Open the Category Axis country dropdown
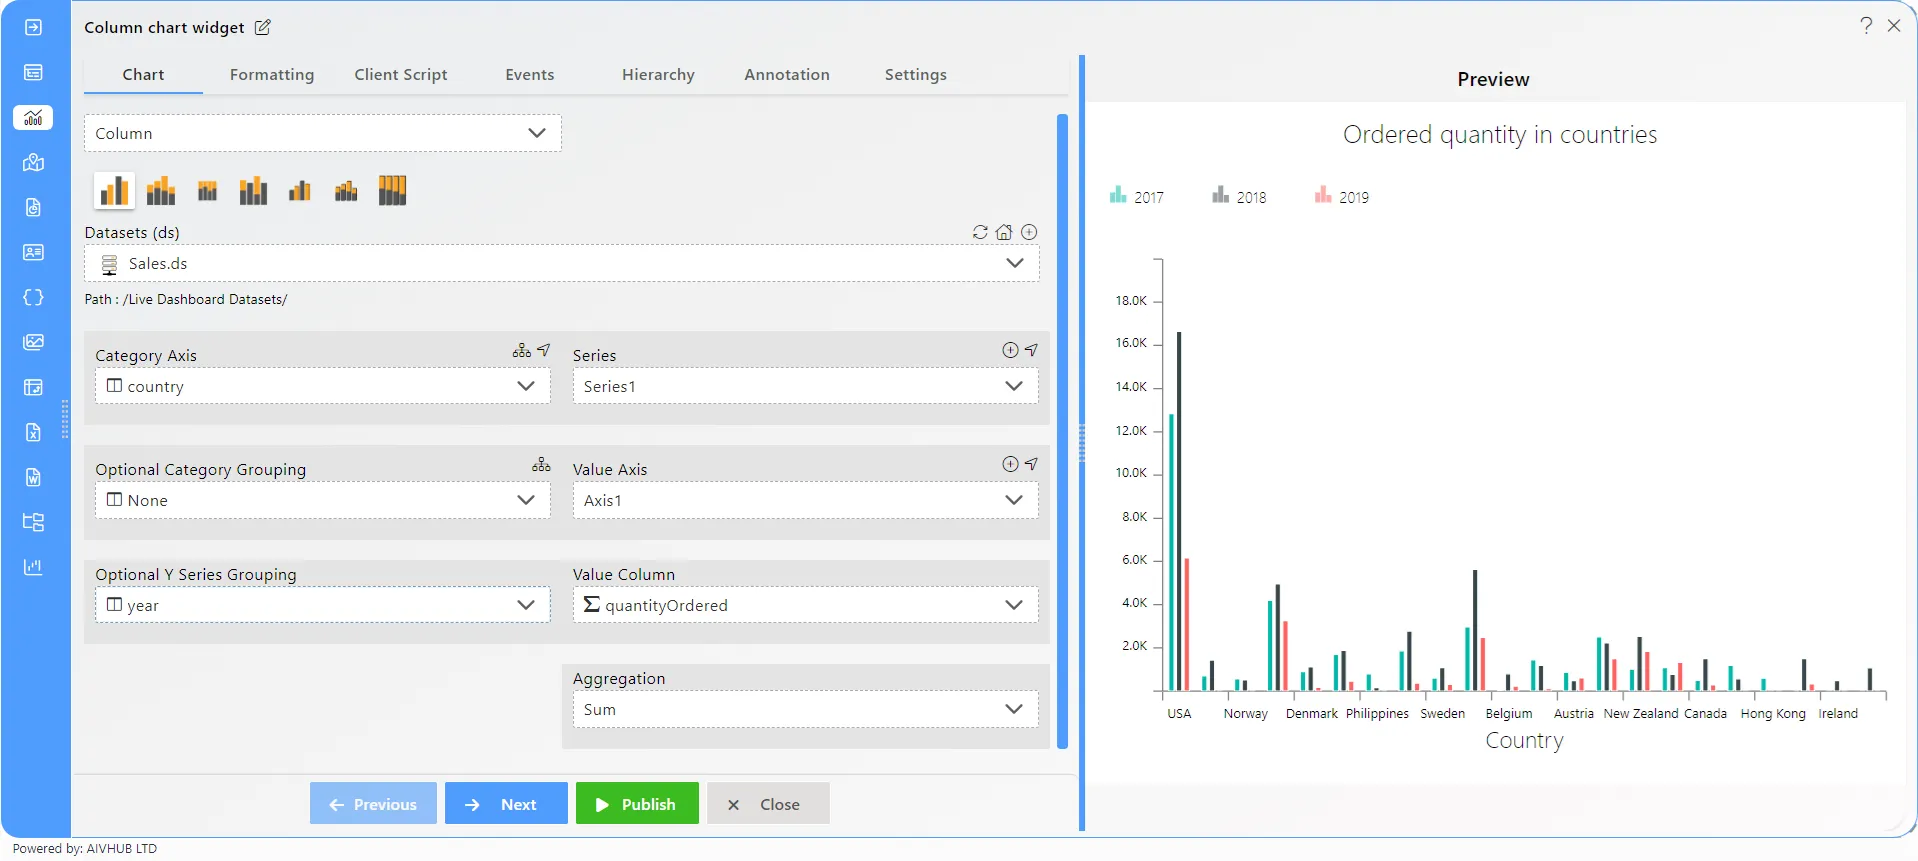 [323, 386]
